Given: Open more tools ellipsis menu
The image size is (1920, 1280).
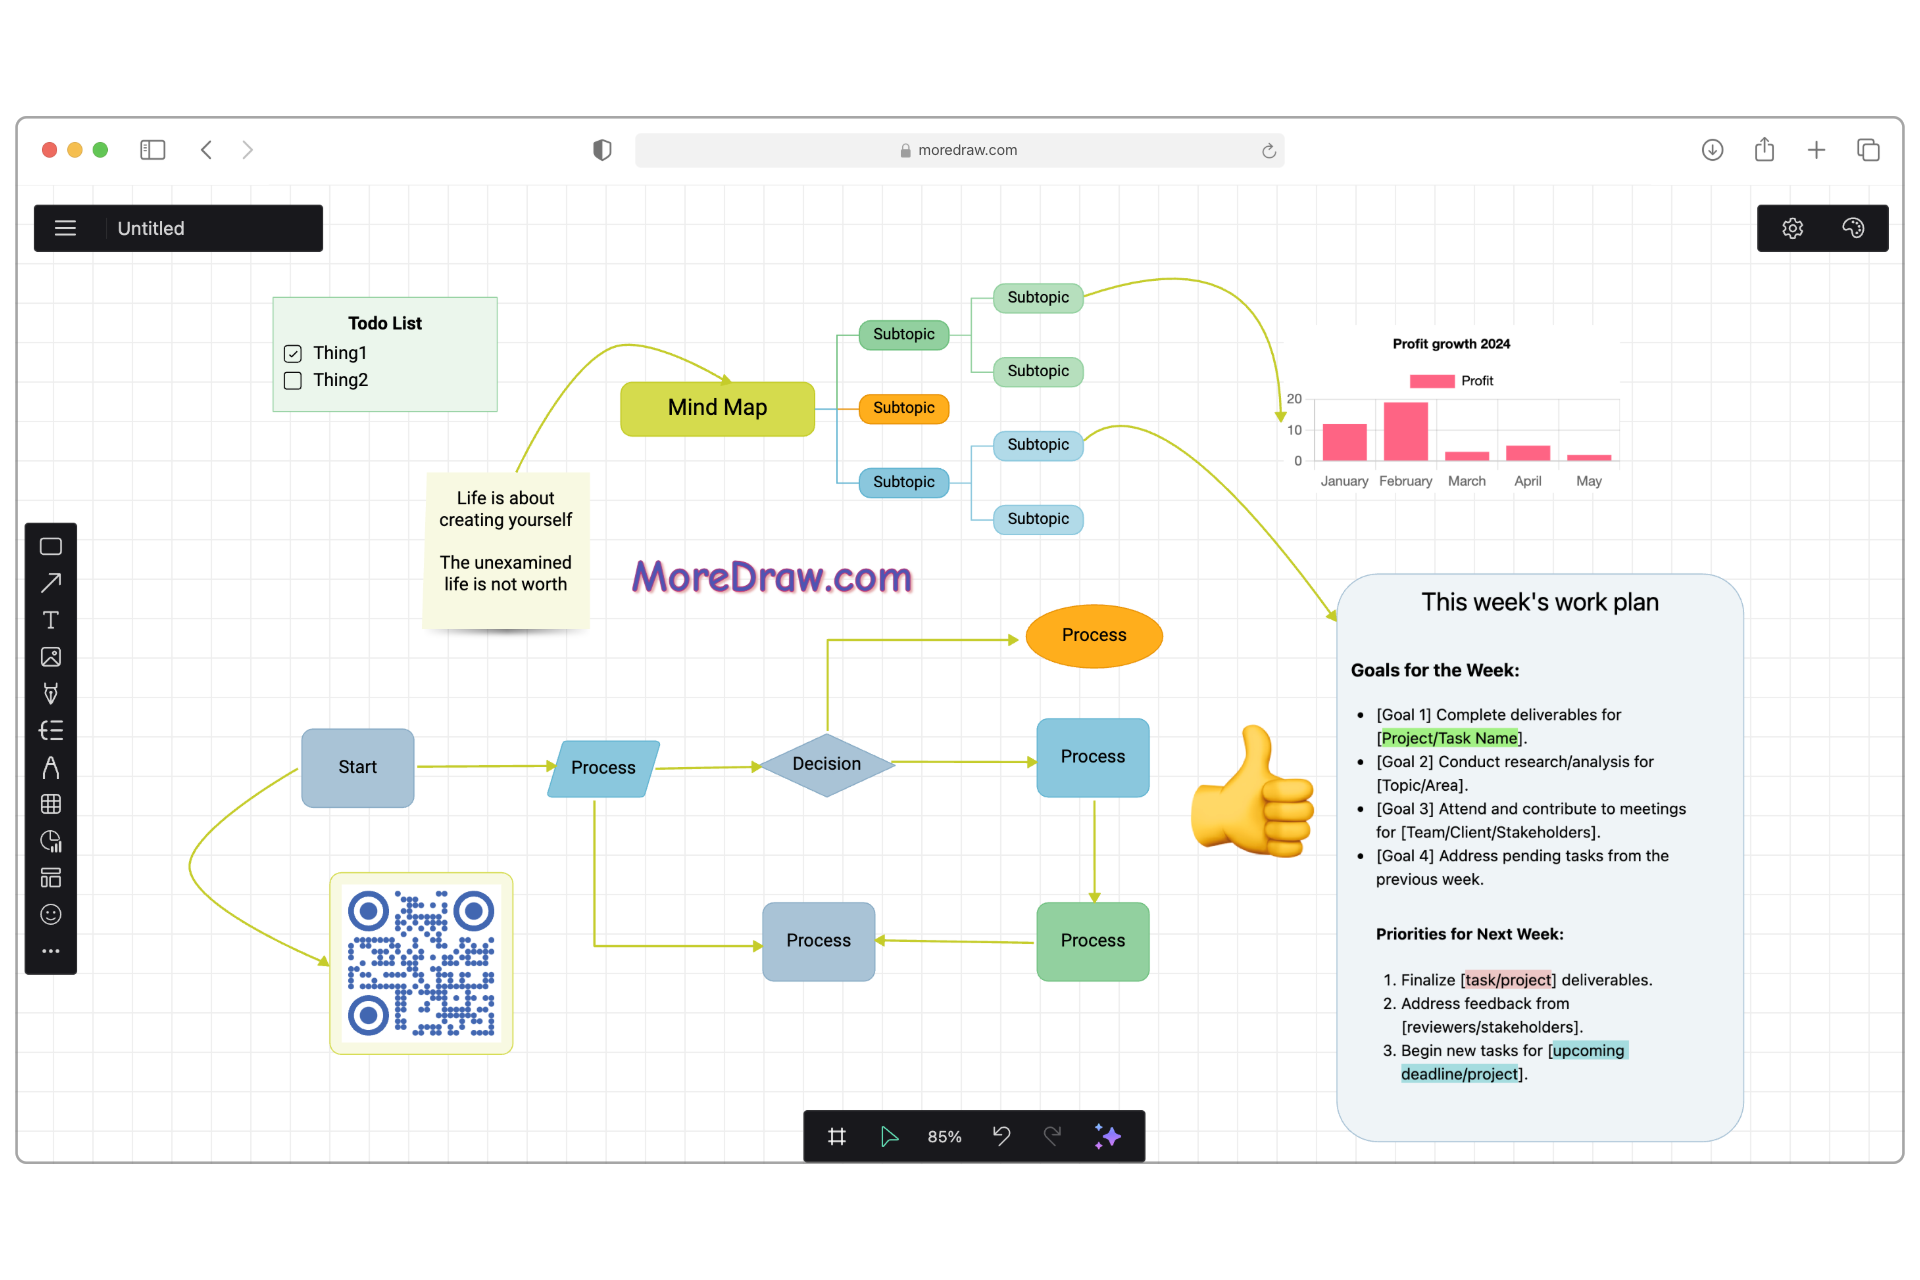Looking at the screenshot, I should pos(51,951).
